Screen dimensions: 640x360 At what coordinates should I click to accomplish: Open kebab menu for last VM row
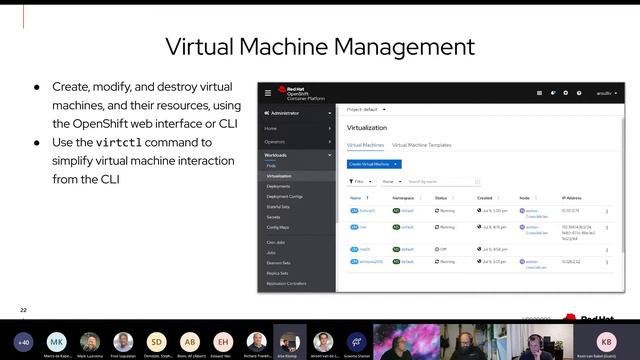(607, 262)
